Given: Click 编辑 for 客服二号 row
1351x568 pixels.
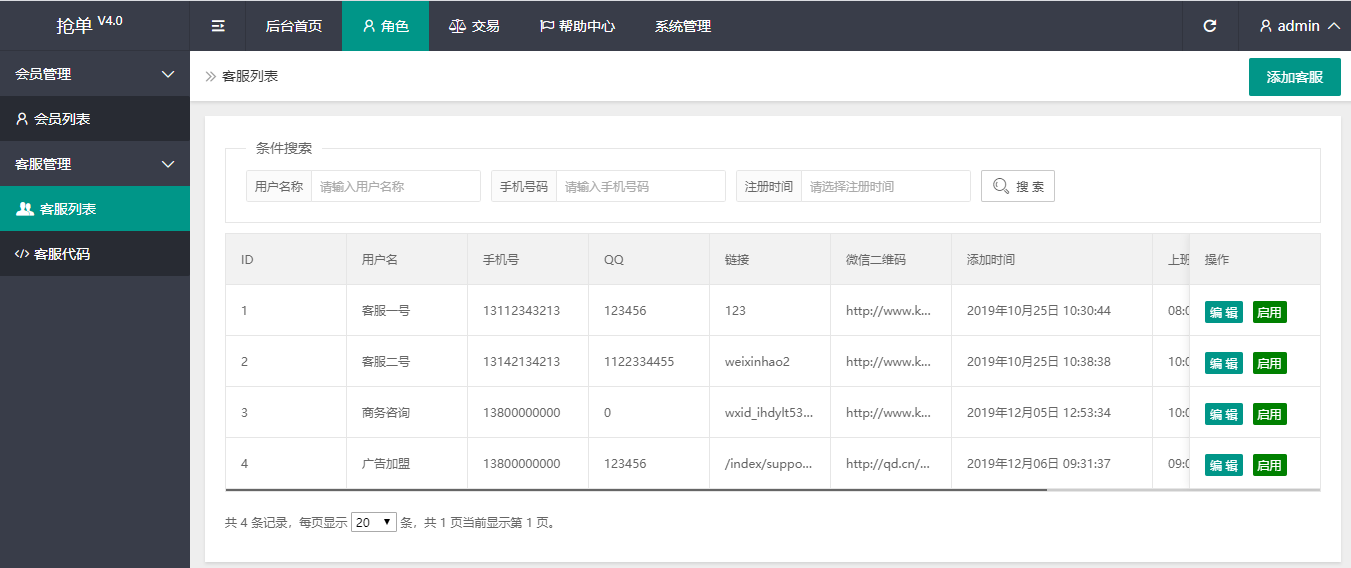Looking at the screenshot, I should click(1223, 363).
